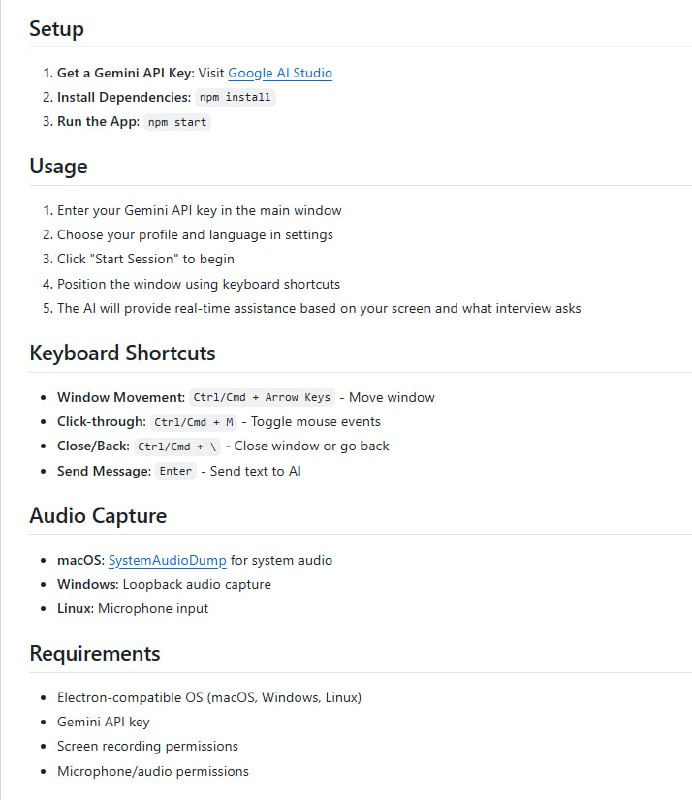Click the Ctrl/Cmd + M shortcut code

coord(194,422)
